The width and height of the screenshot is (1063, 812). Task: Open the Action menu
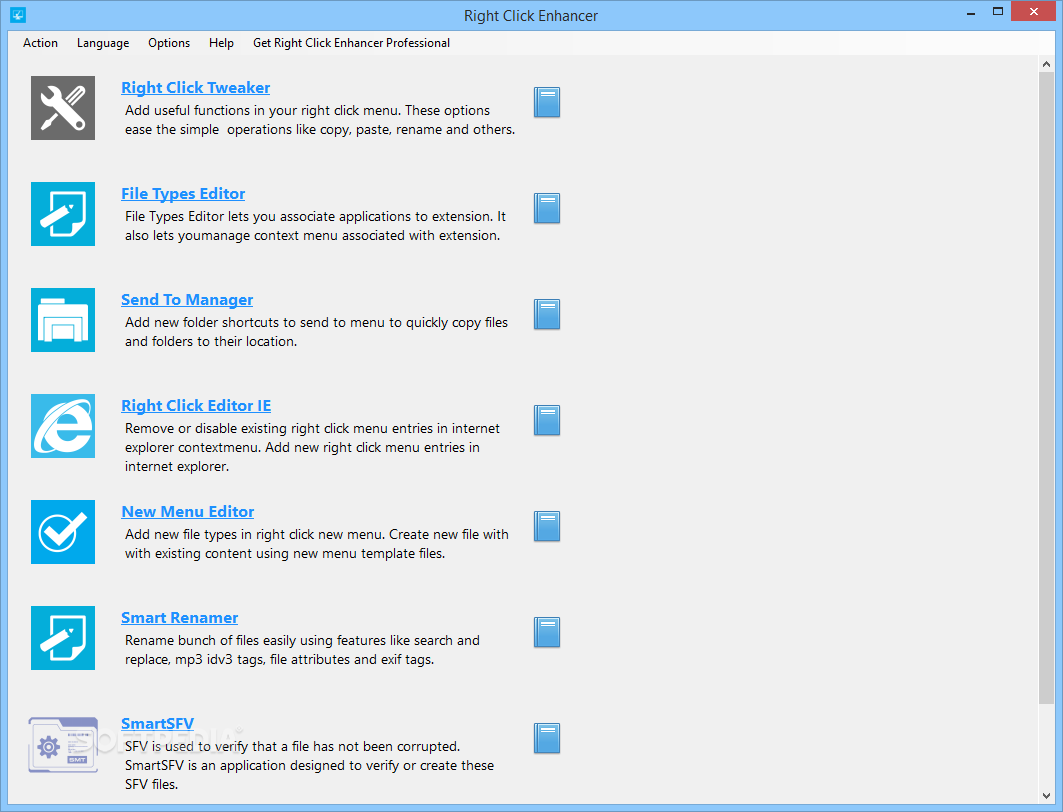pos(40,43)
